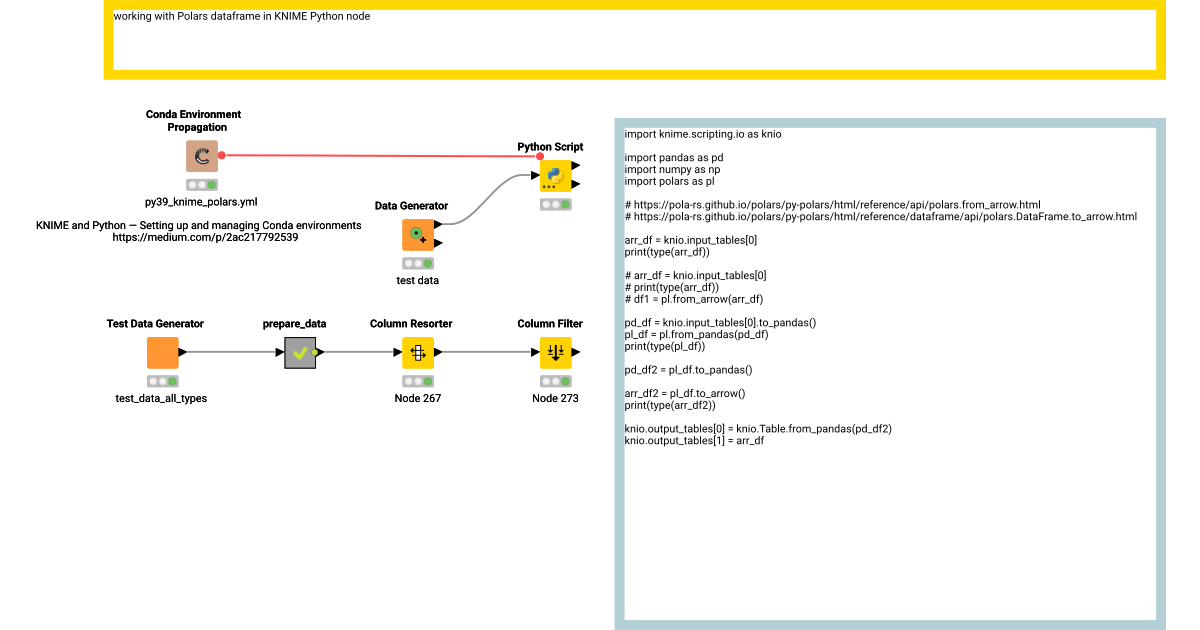The width and height of the screenshot is (1200, 630).
Task: Click the traffic light indicator below Column Resorter
Action: tap(417, 380)
